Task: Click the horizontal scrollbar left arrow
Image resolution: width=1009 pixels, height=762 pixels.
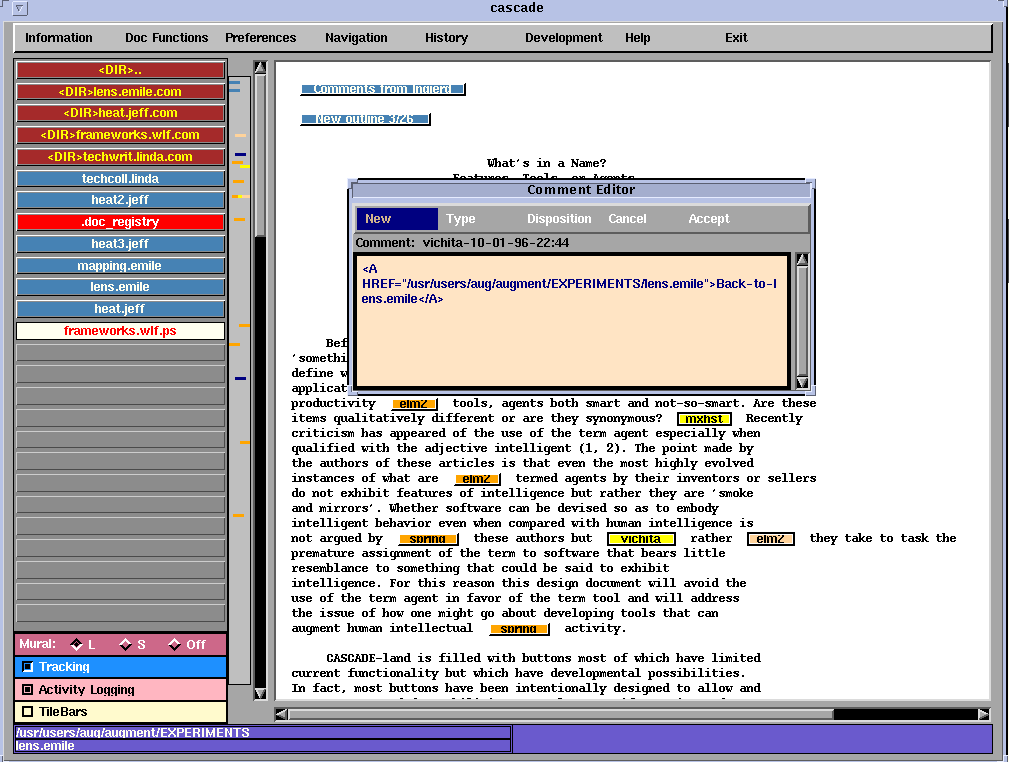Action: click(x=281, y=714)
